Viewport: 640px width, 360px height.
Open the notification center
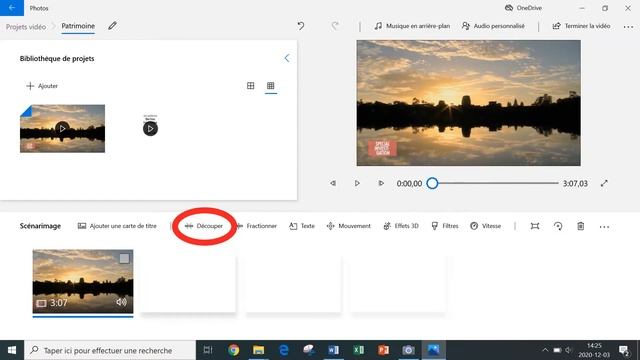(624, 350)
